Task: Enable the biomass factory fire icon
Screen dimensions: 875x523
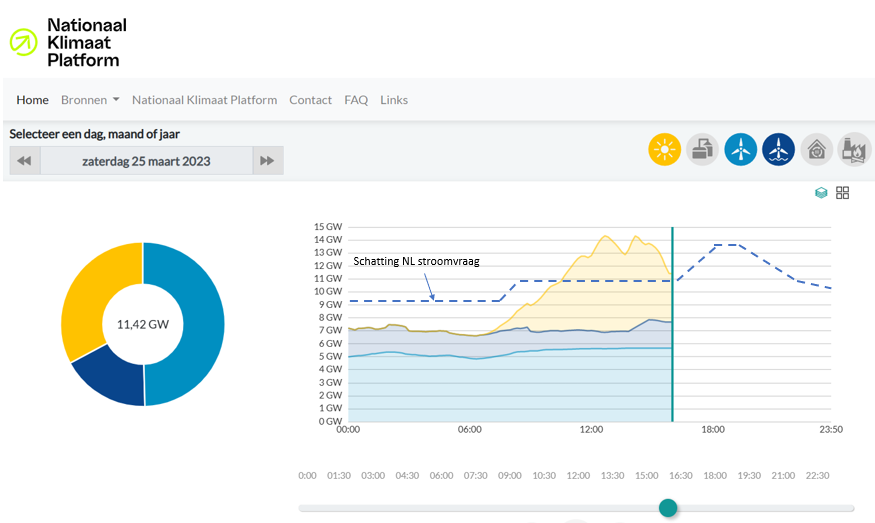Action: coord(854,150)
